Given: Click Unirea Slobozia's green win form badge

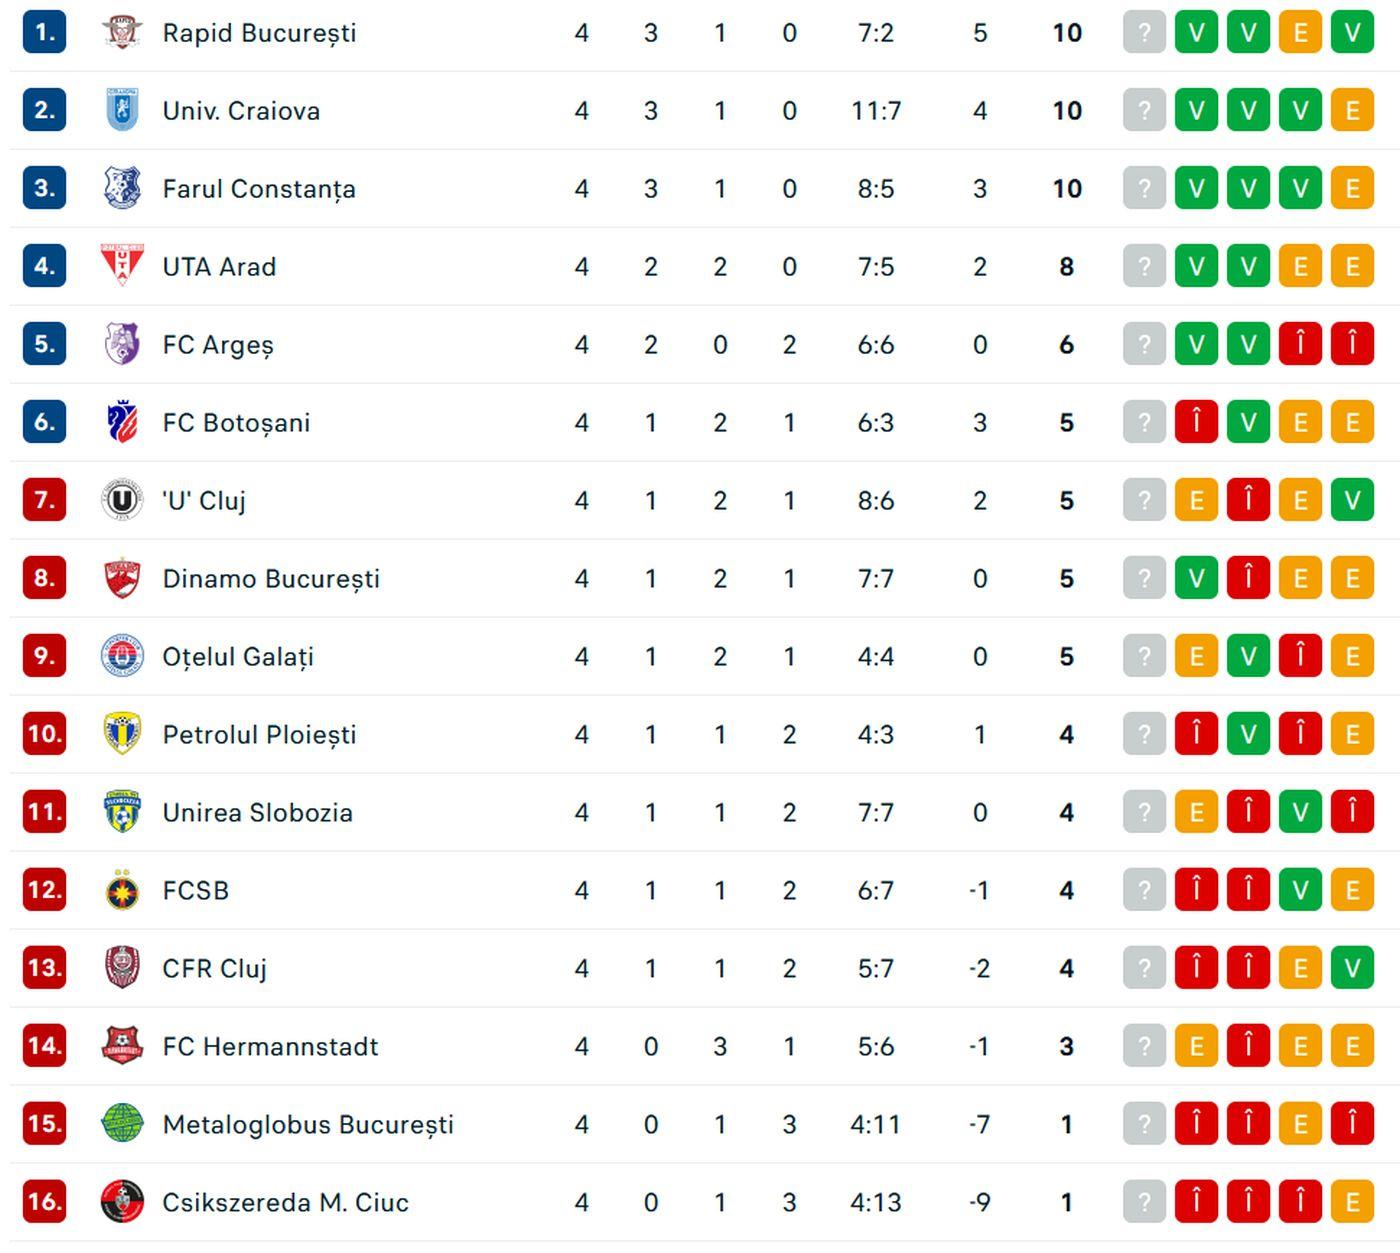Looking at the screenshot, I should pyautogui.click(x=1300, y=812).
